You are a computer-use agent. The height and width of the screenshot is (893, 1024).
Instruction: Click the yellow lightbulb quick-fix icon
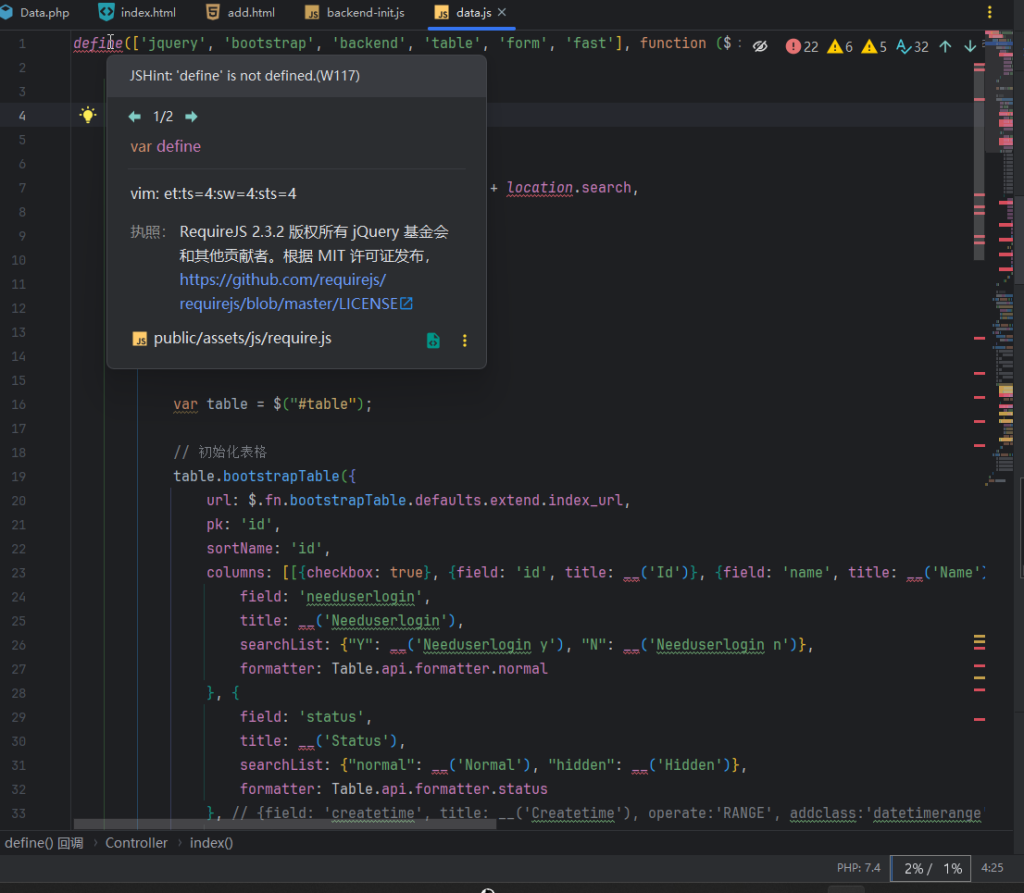[x=88, y=115]
